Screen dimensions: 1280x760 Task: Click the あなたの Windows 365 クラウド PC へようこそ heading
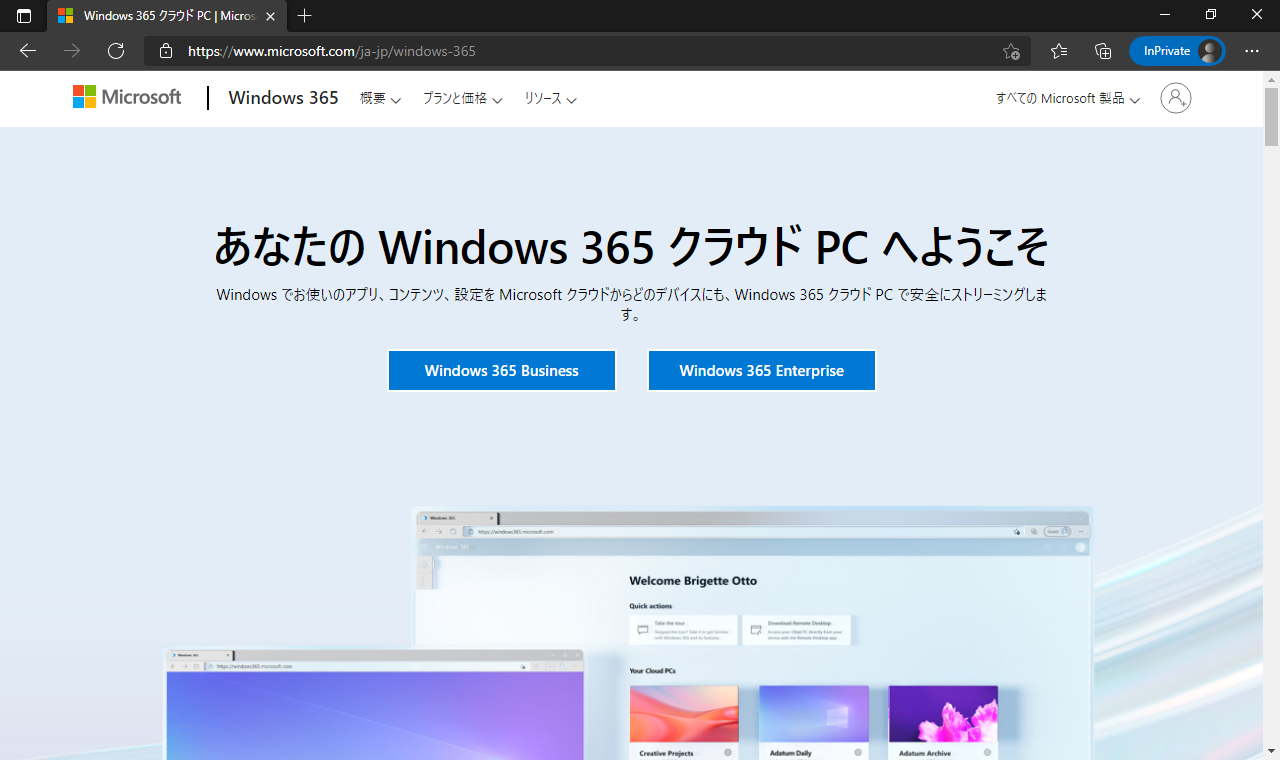click(632, 246)
